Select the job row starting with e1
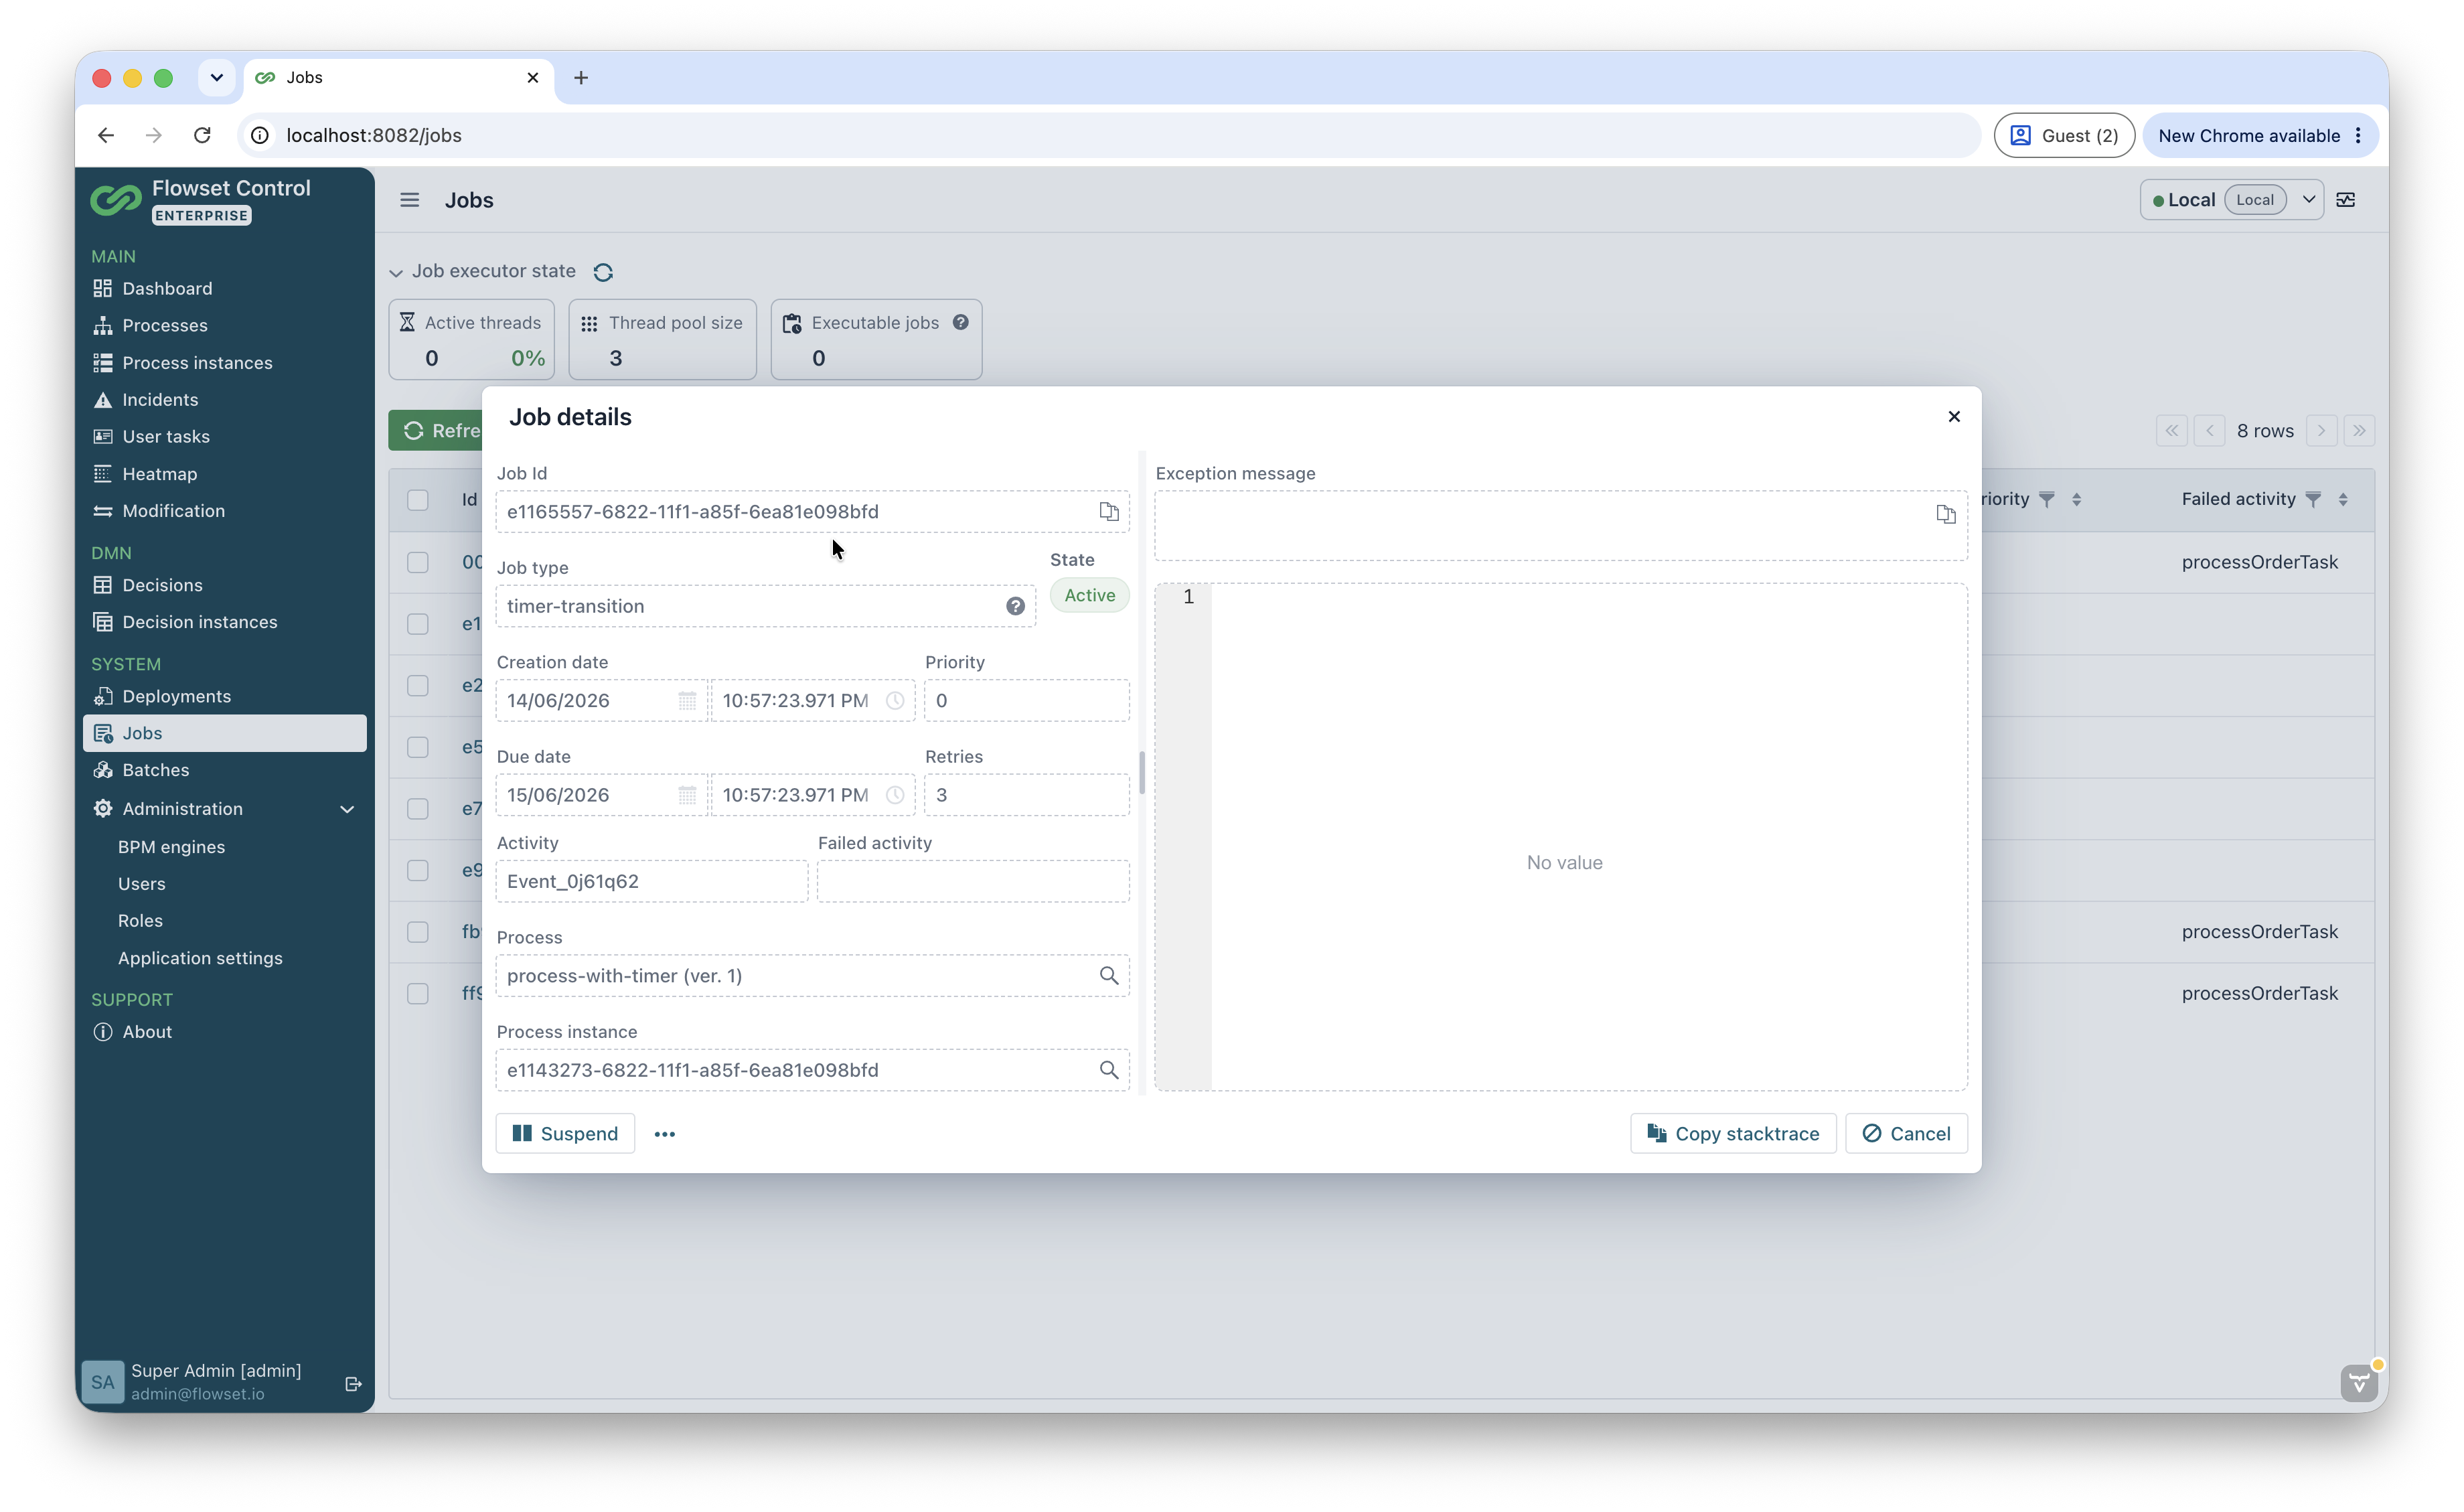The width and height of the screenshot is (2464, 1512). 418,624
